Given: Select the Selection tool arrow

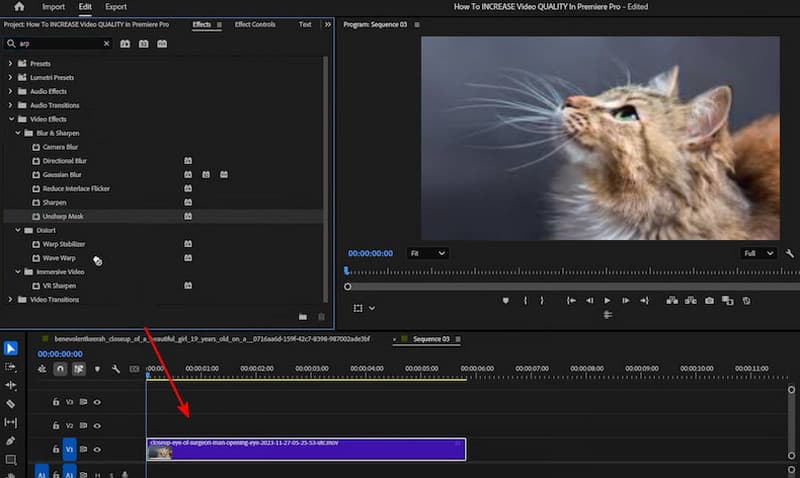Looking at the screenshot, I should [11, 348].
